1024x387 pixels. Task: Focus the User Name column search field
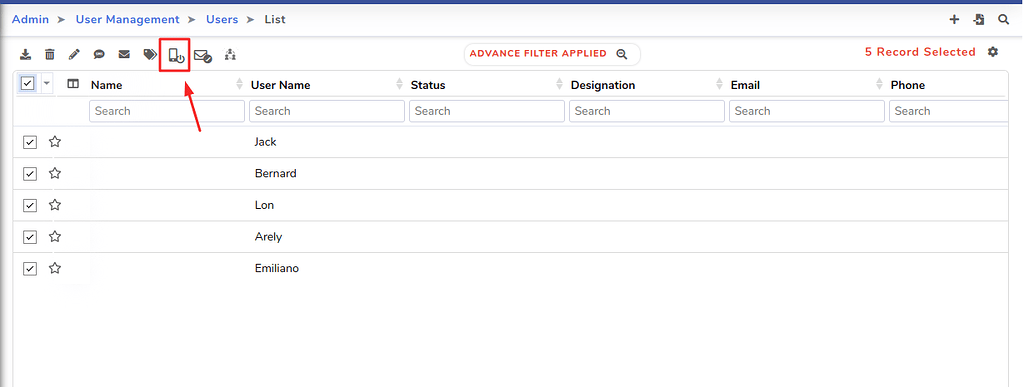327,111
